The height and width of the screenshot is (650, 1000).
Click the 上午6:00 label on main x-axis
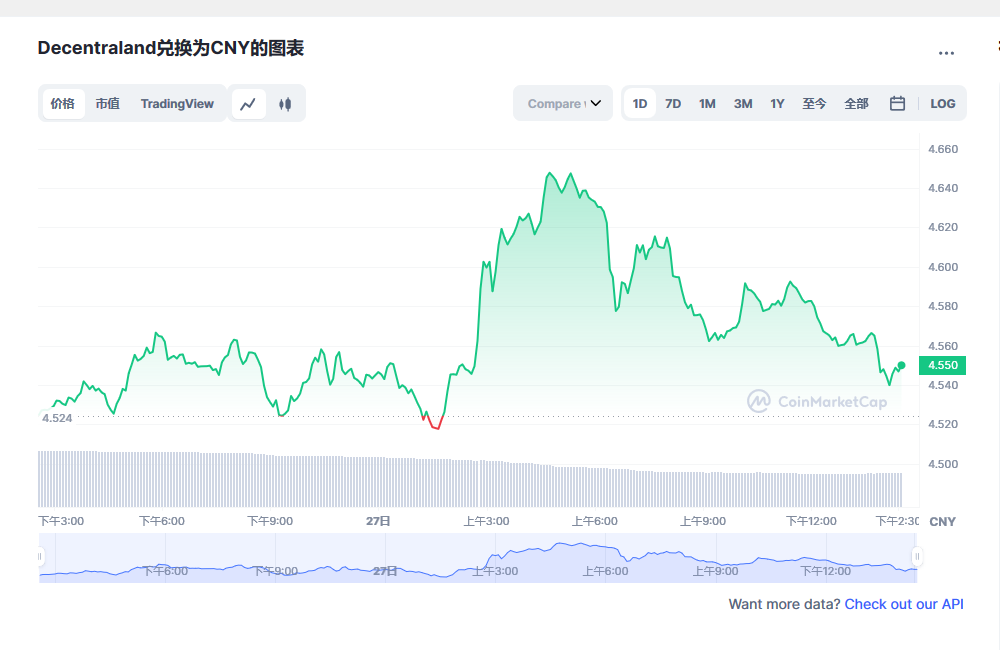click(x=595, y=521)
